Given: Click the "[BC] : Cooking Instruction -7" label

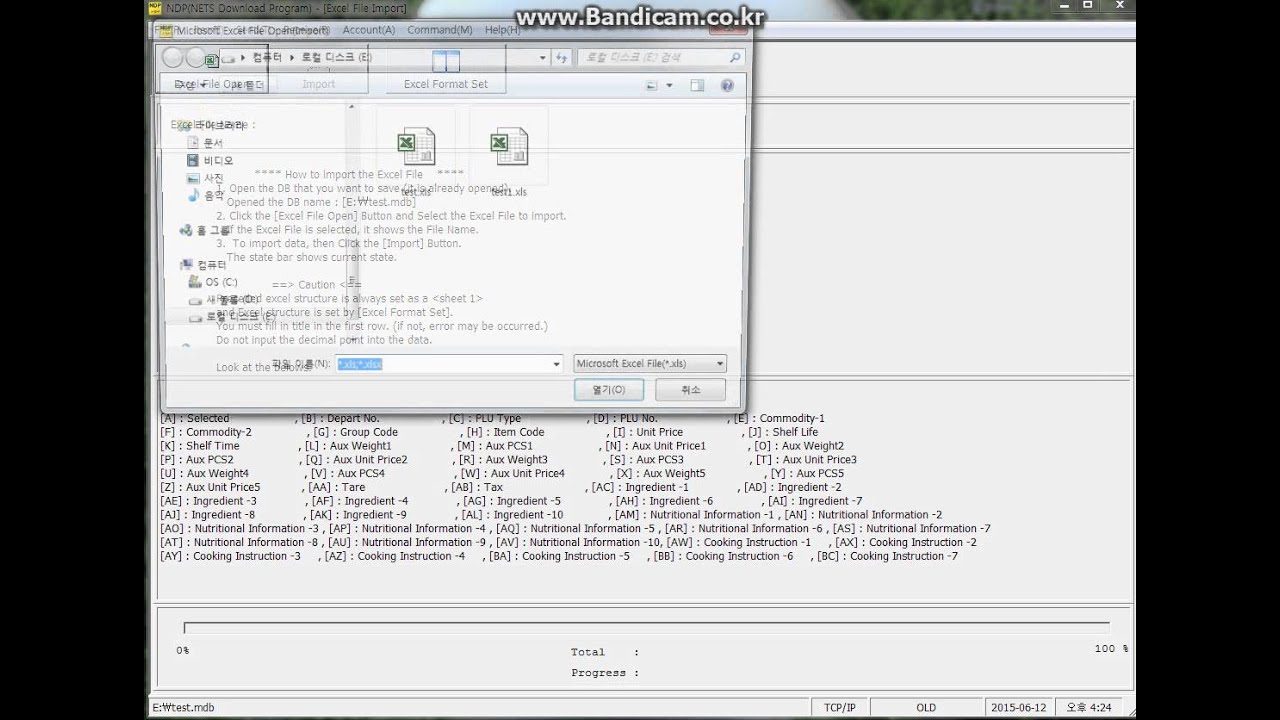Looking at the screenshot, I should pyautogui.click(x=888, y=556).
